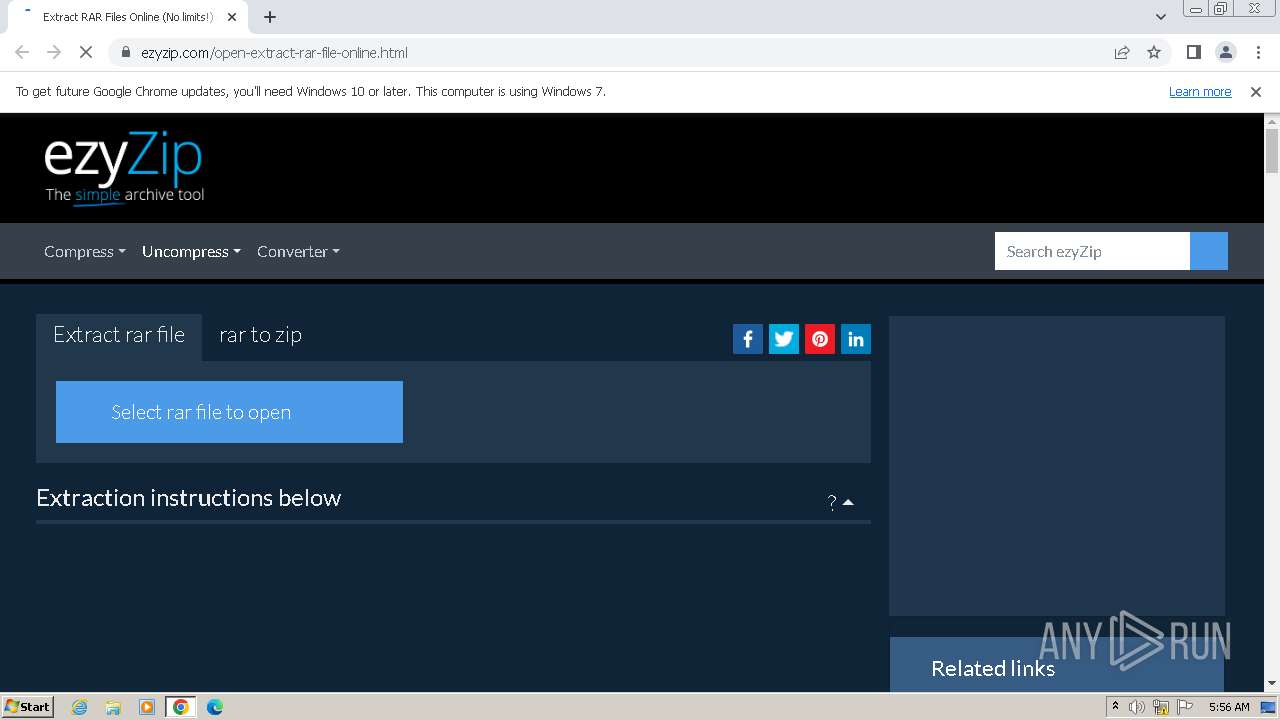Click the ezyZip logo
Viewport: 1280px width, 720px height.
click(x=124, y=168)
